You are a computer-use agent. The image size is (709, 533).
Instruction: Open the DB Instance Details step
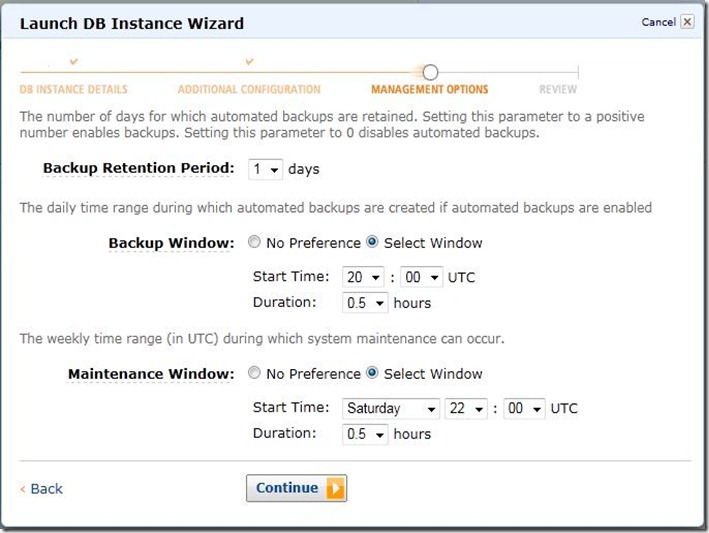pyautogui.click(x=74, y=90)
